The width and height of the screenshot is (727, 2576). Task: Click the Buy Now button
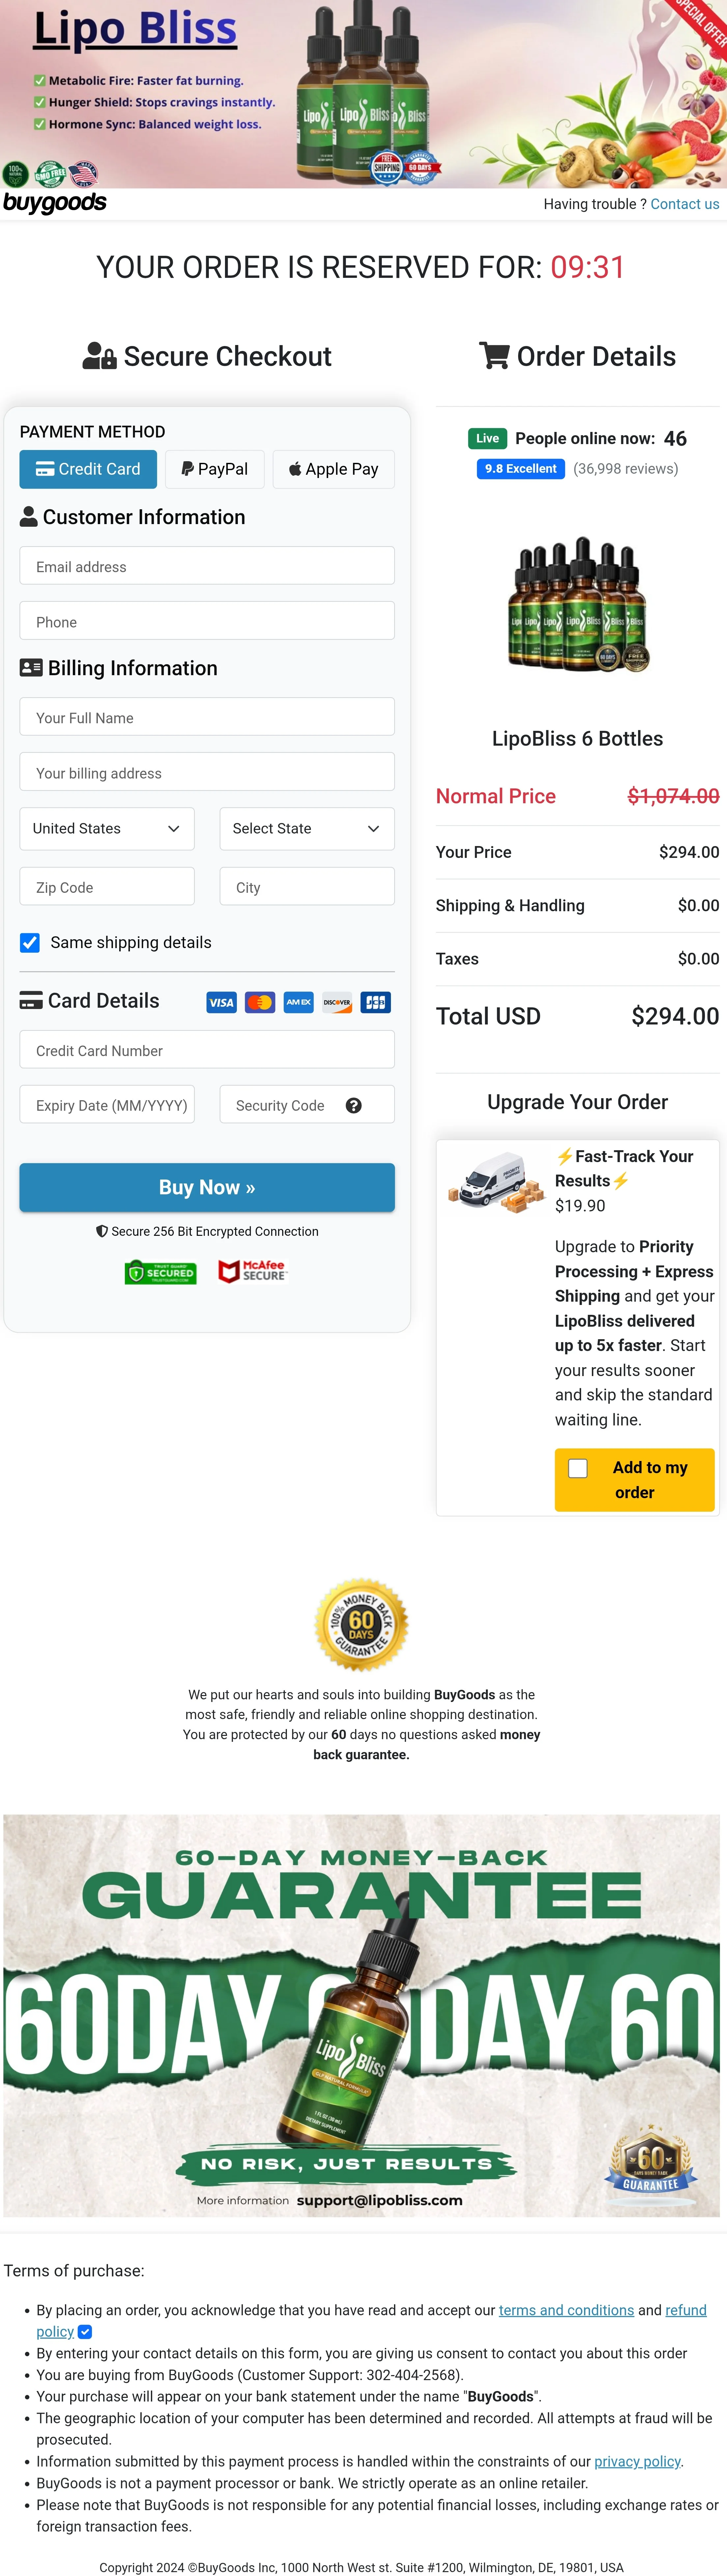coord(207,1187)
